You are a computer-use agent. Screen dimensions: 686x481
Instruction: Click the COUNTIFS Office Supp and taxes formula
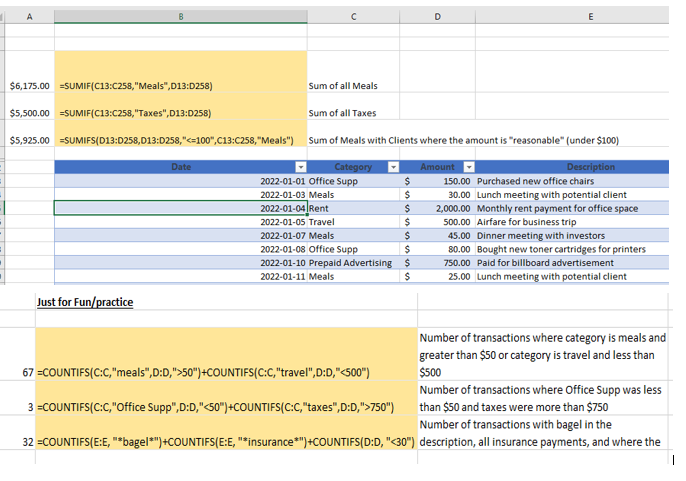[x=227, y=397]
